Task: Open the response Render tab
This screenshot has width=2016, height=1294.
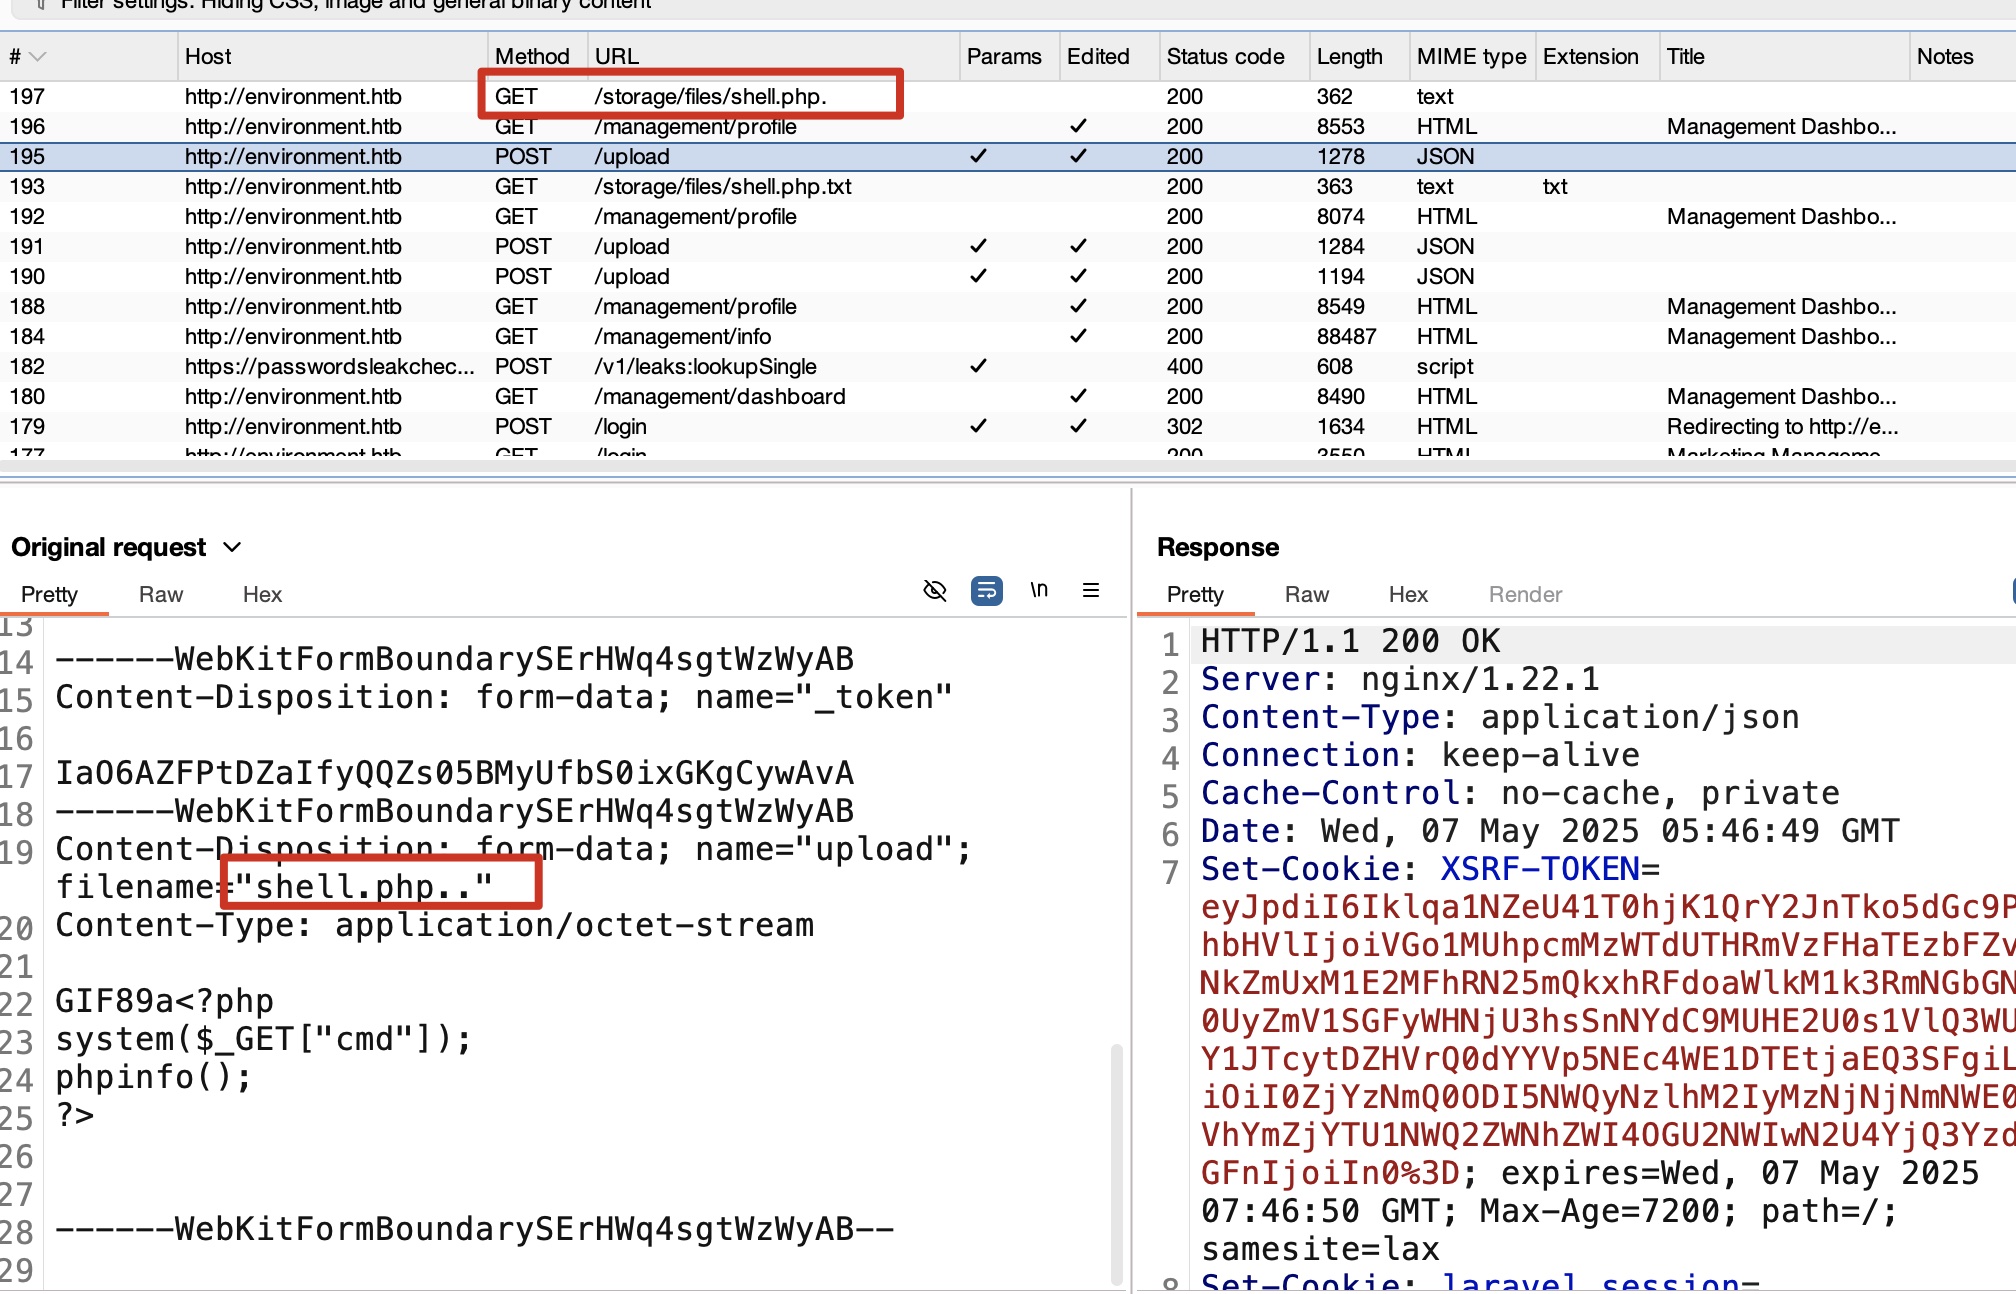Action: 1524,594
